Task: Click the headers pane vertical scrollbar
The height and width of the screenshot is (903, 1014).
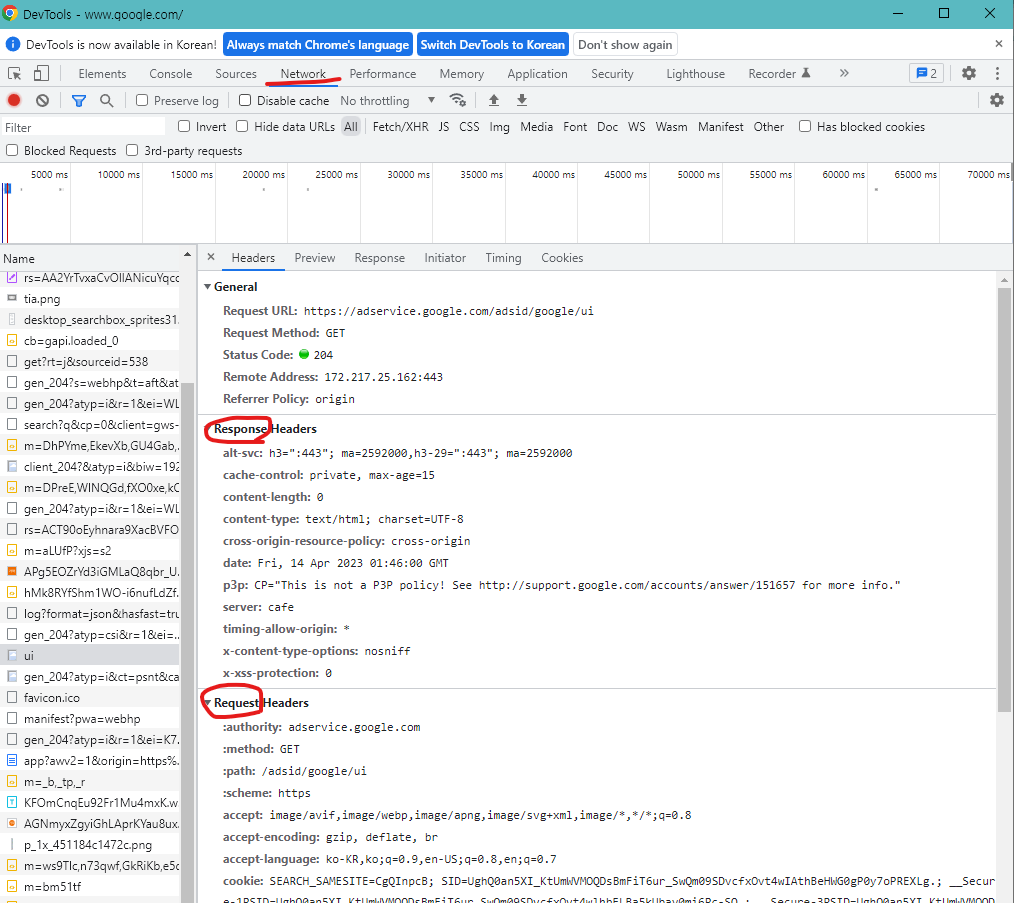Action: pos(1004,498)
